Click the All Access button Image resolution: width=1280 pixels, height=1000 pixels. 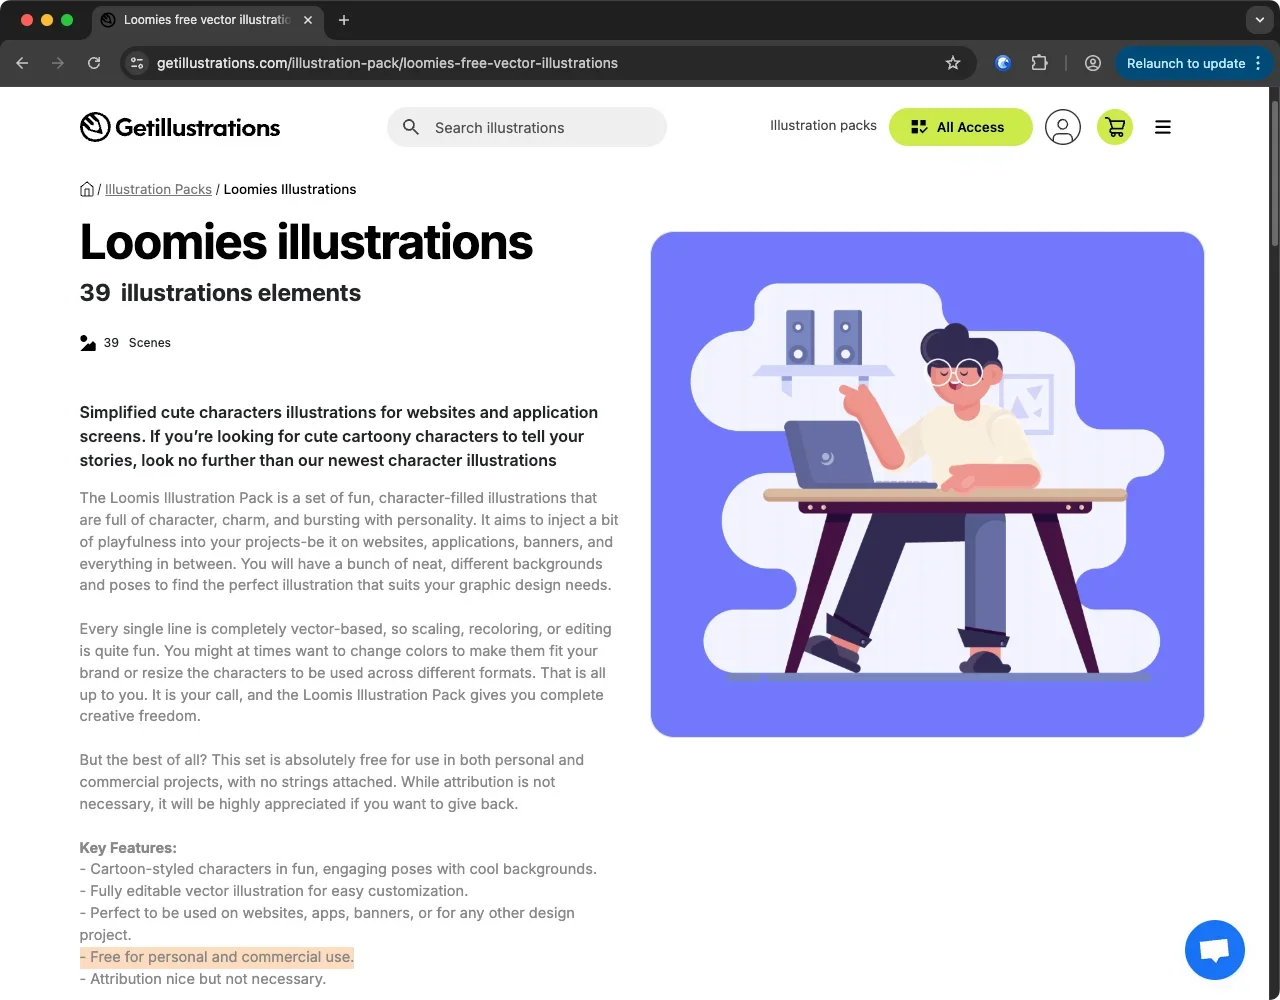click(960, 127)
